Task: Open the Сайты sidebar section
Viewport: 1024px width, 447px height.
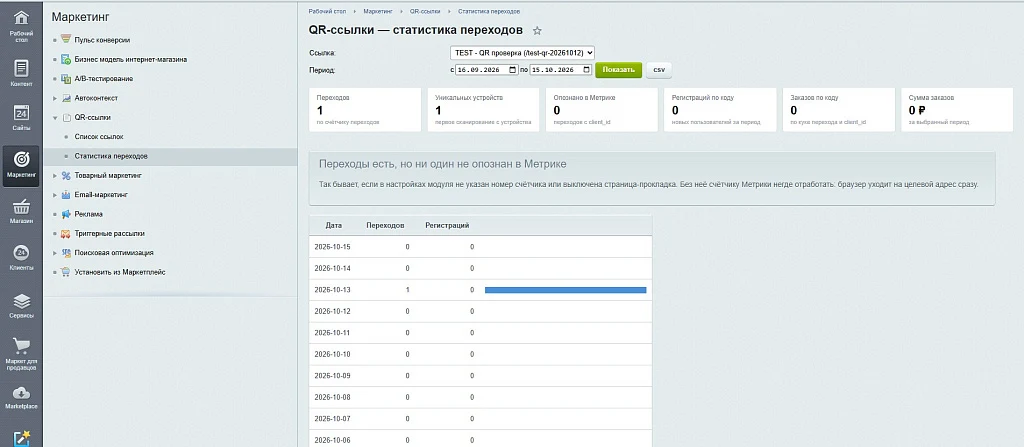Action: pos(22,118)
